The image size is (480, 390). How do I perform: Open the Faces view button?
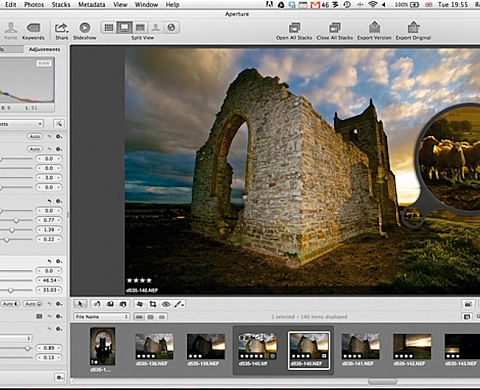(x=156, y=27)
